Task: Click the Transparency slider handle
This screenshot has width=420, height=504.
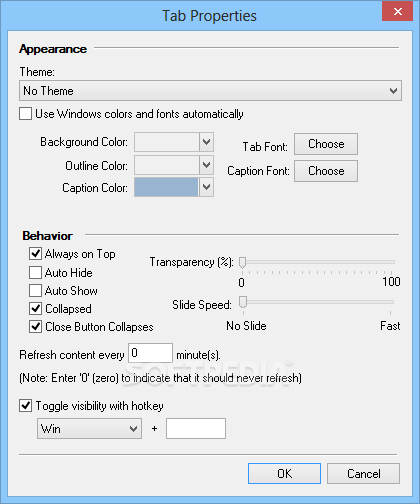Action: coord(243,263)
